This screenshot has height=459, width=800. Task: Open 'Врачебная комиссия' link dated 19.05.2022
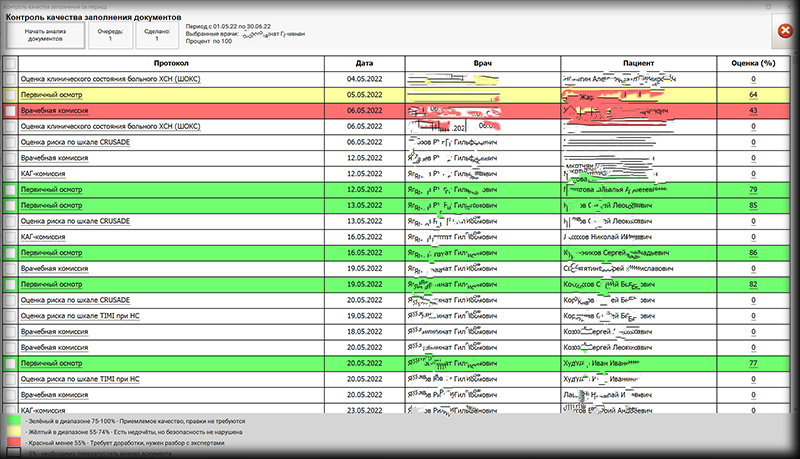pyautogui.click(x=54, y=269)
